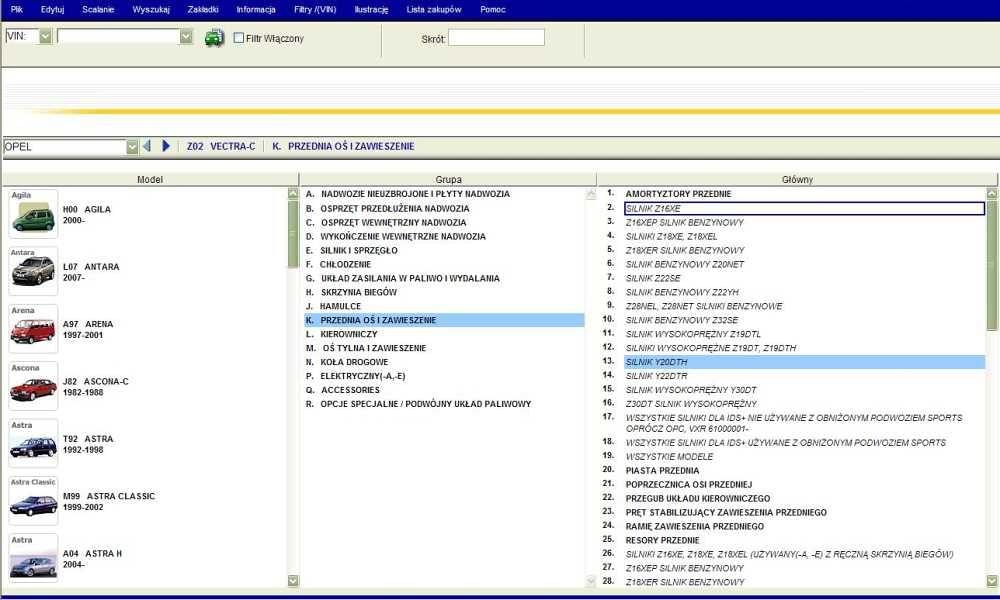Click the Model column header
Viewport: 1000px width, 600px height.
coord(151,180)
